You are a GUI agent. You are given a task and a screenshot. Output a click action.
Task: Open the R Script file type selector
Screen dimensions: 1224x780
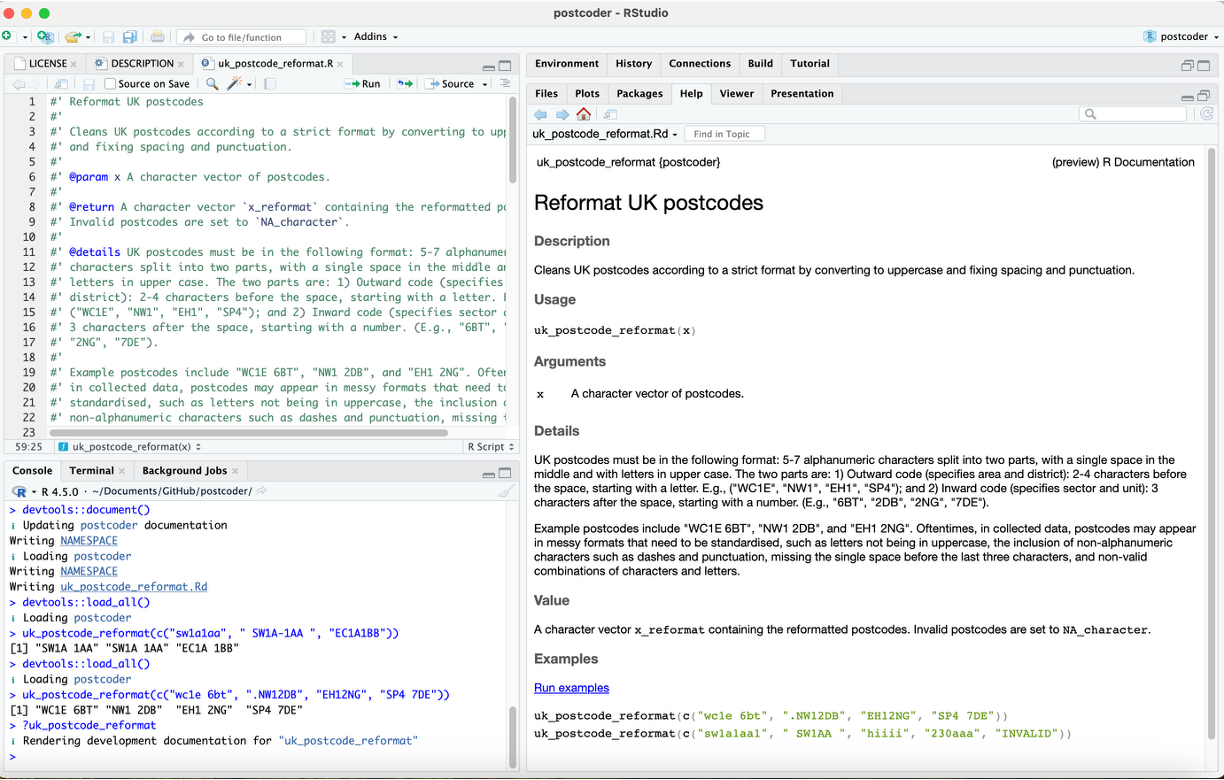pos(490,446)
